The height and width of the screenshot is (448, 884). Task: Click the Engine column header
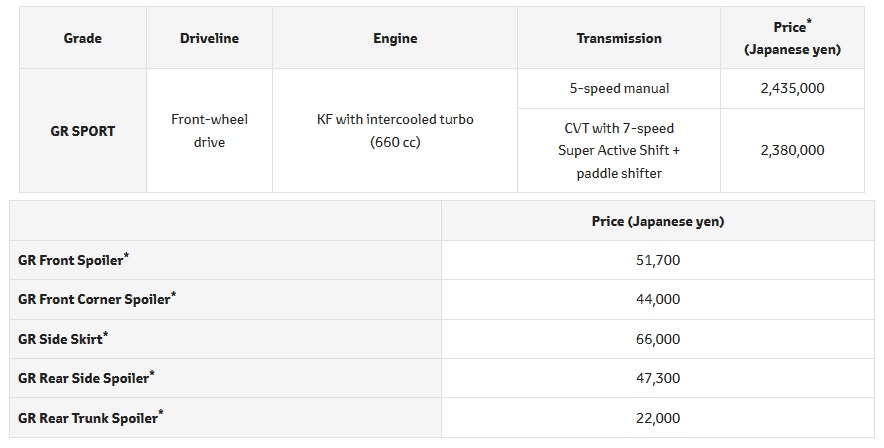(395, 38)
